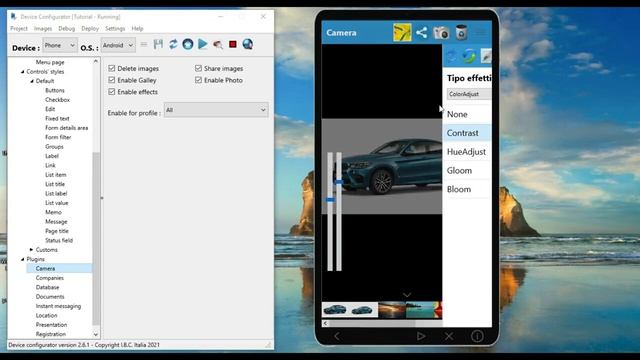640x360 pixels.
Task: Toggle Enable effects checkbox
Action: point(111,92)
